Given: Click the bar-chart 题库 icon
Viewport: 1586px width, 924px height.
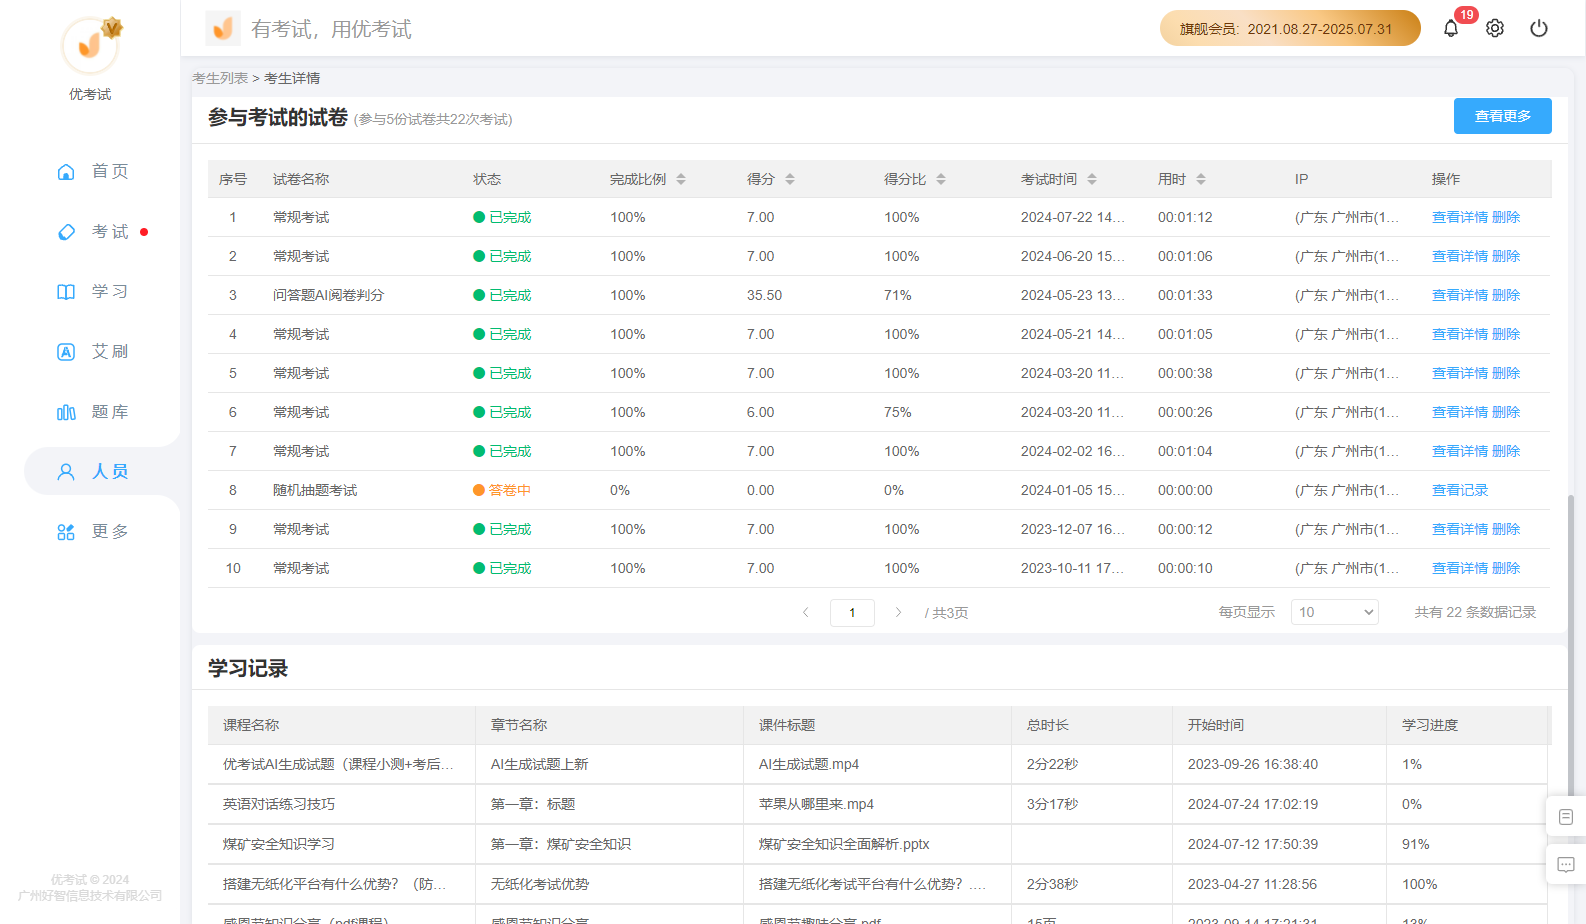Looking at the screenshot, I should pos(66,412).
